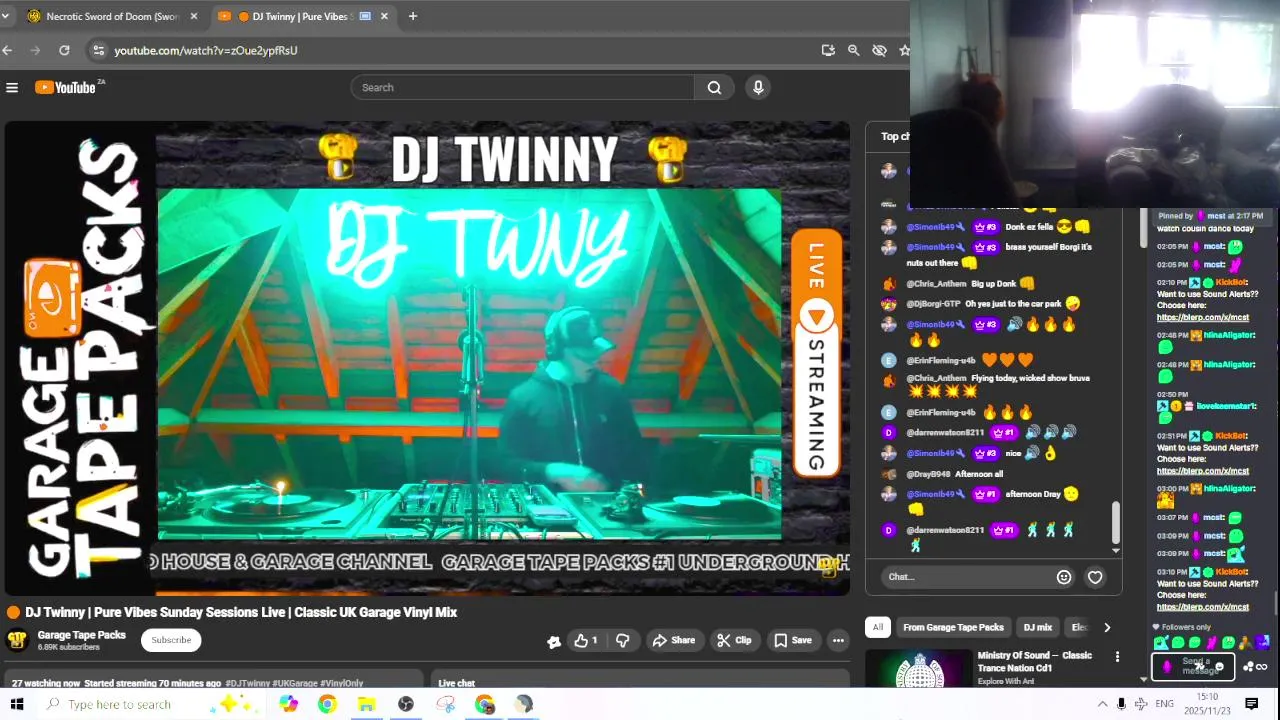Click the remix icon left of like

(x=553, y=641)
